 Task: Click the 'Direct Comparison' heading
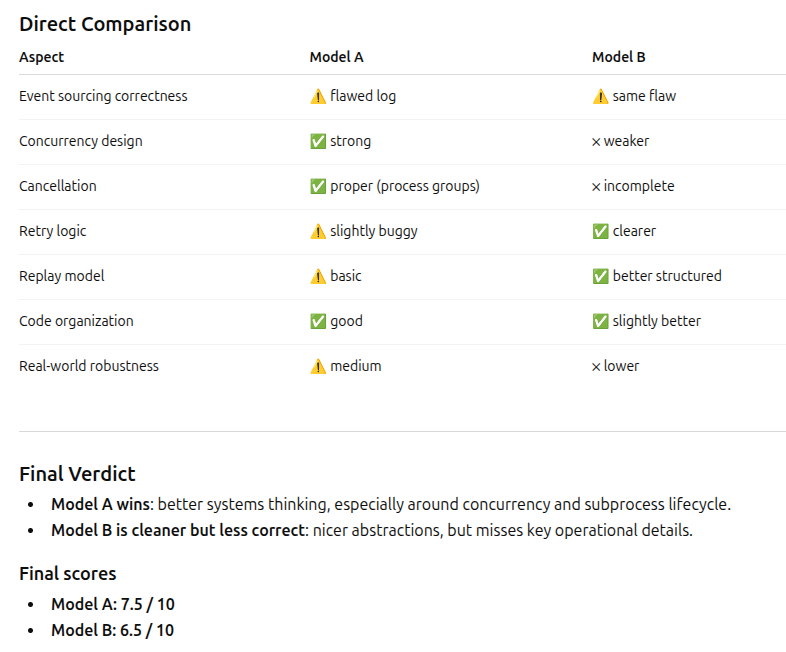[x=105, y=24]
